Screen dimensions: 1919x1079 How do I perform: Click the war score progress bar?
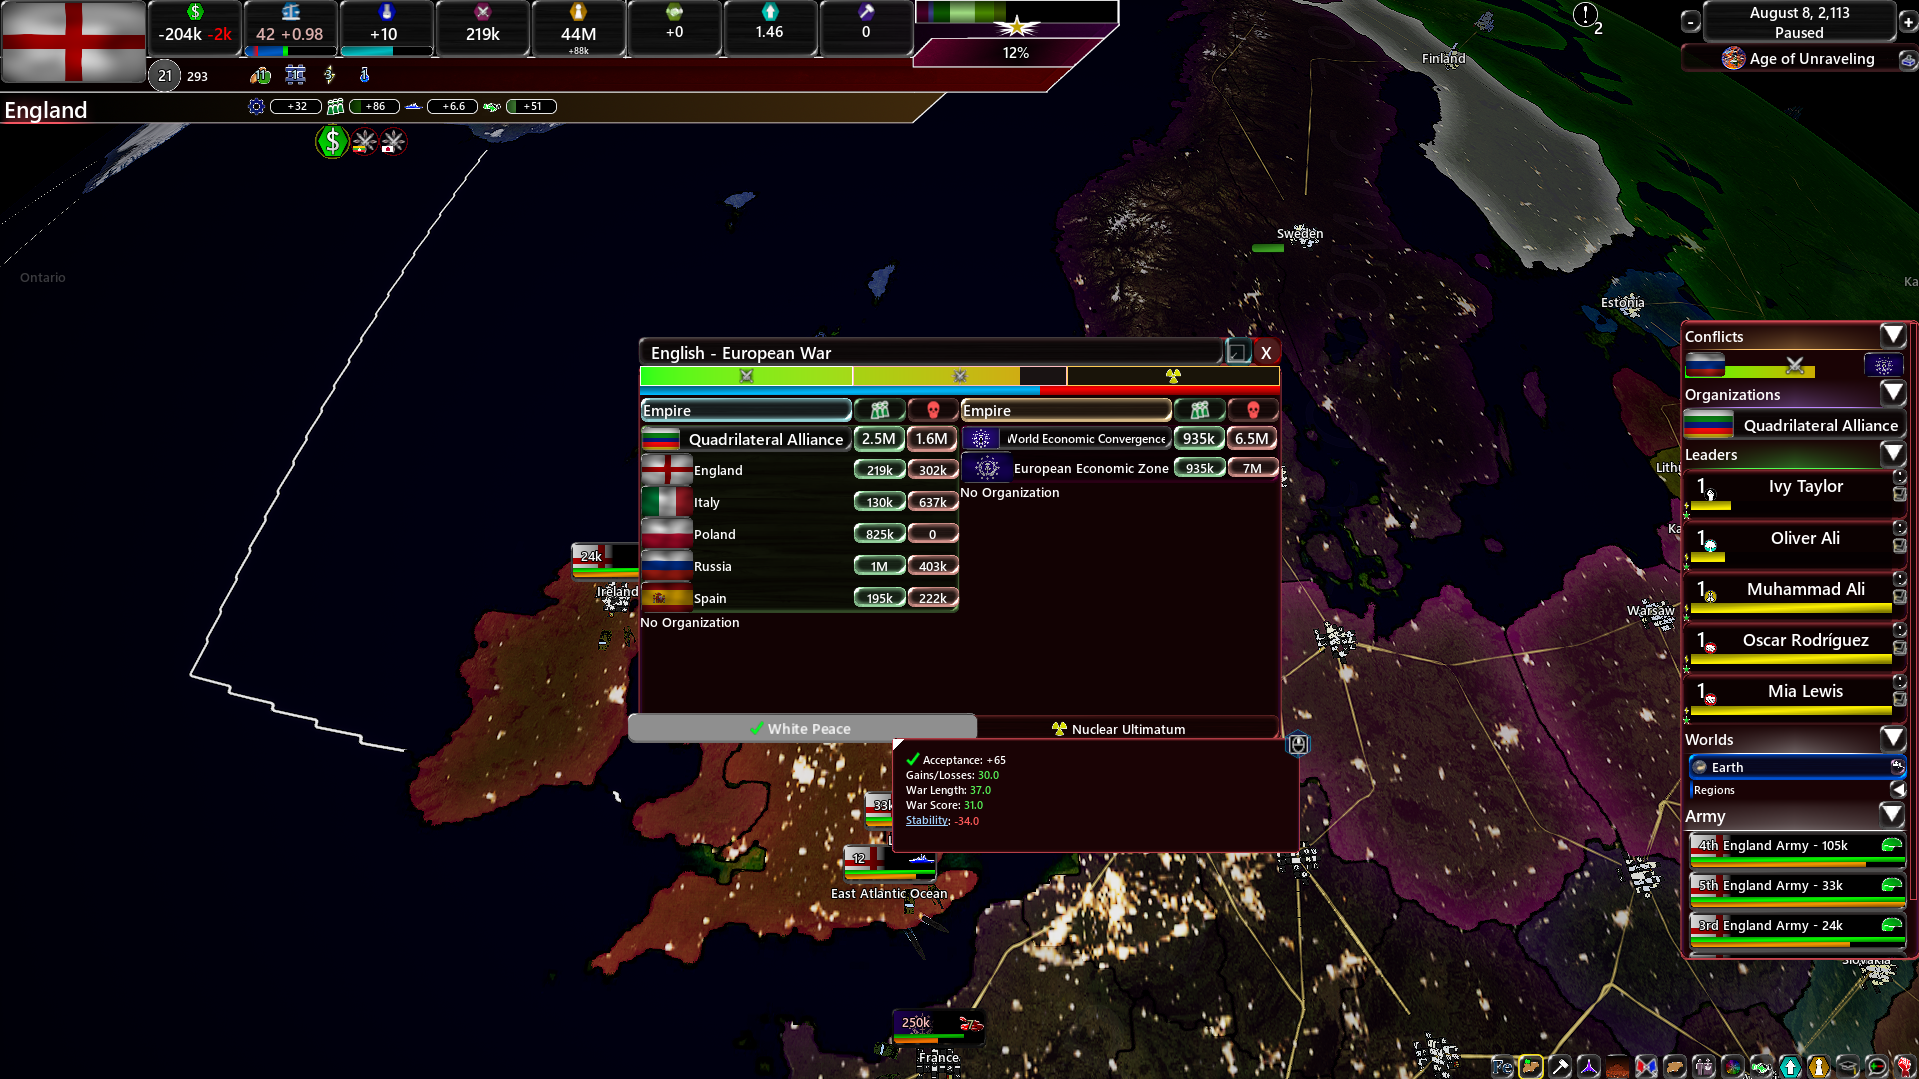tap(959, 376)
